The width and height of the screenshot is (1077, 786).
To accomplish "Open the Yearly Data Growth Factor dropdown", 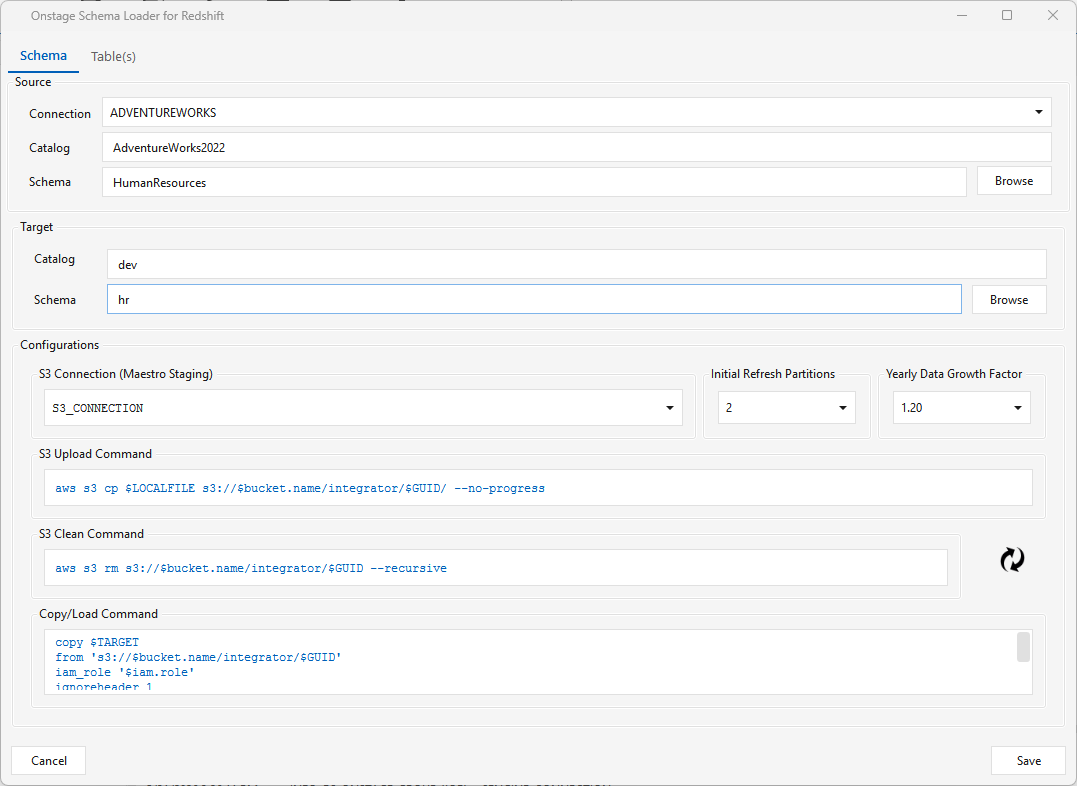I will point(962,407).
